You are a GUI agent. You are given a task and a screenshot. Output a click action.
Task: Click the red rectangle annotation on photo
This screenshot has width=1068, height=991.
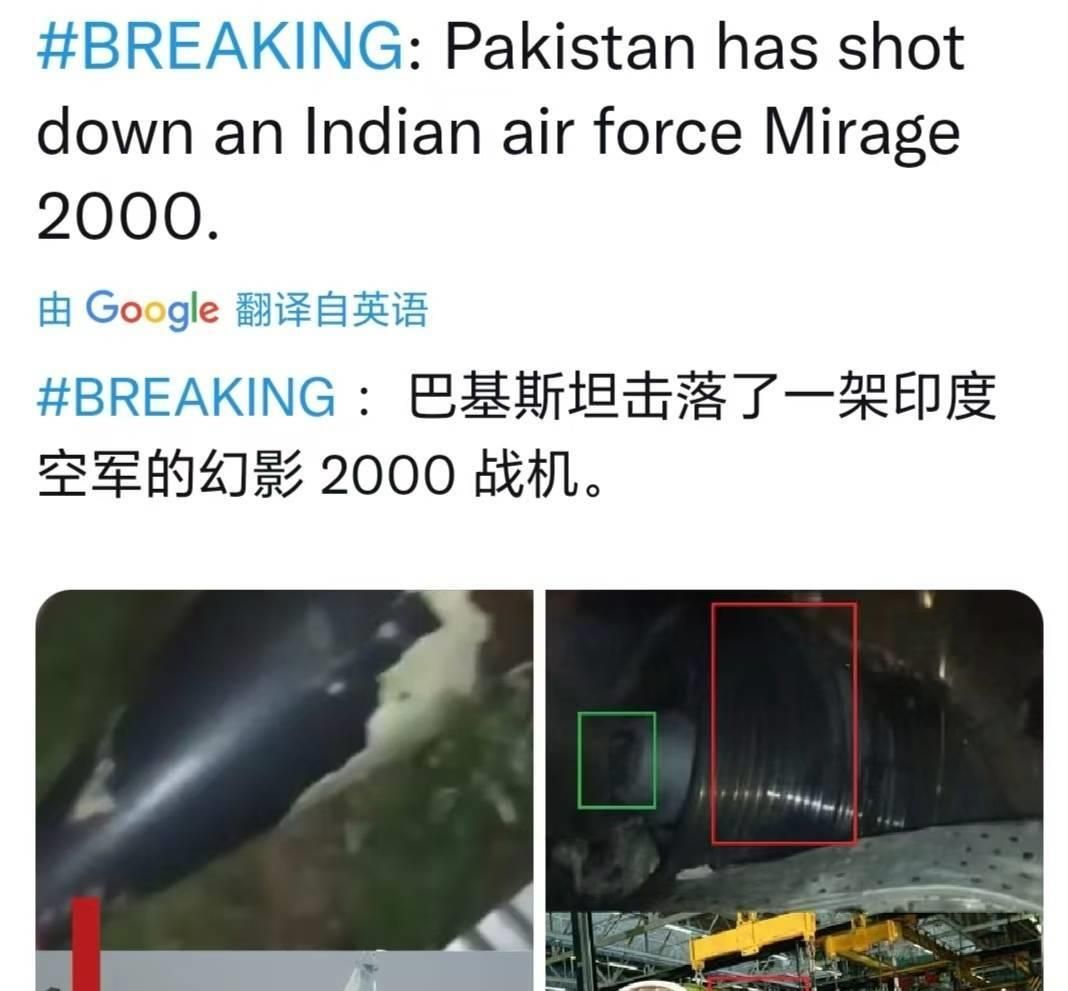coord(784,723)
